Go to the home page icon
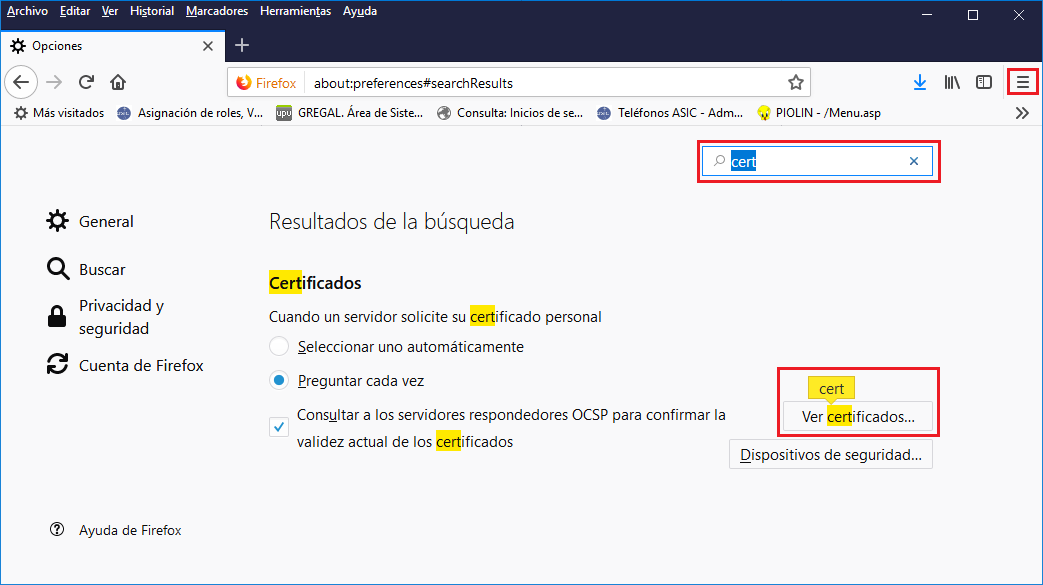This screenshot has height=585, width=1043. tap(118, 82)
